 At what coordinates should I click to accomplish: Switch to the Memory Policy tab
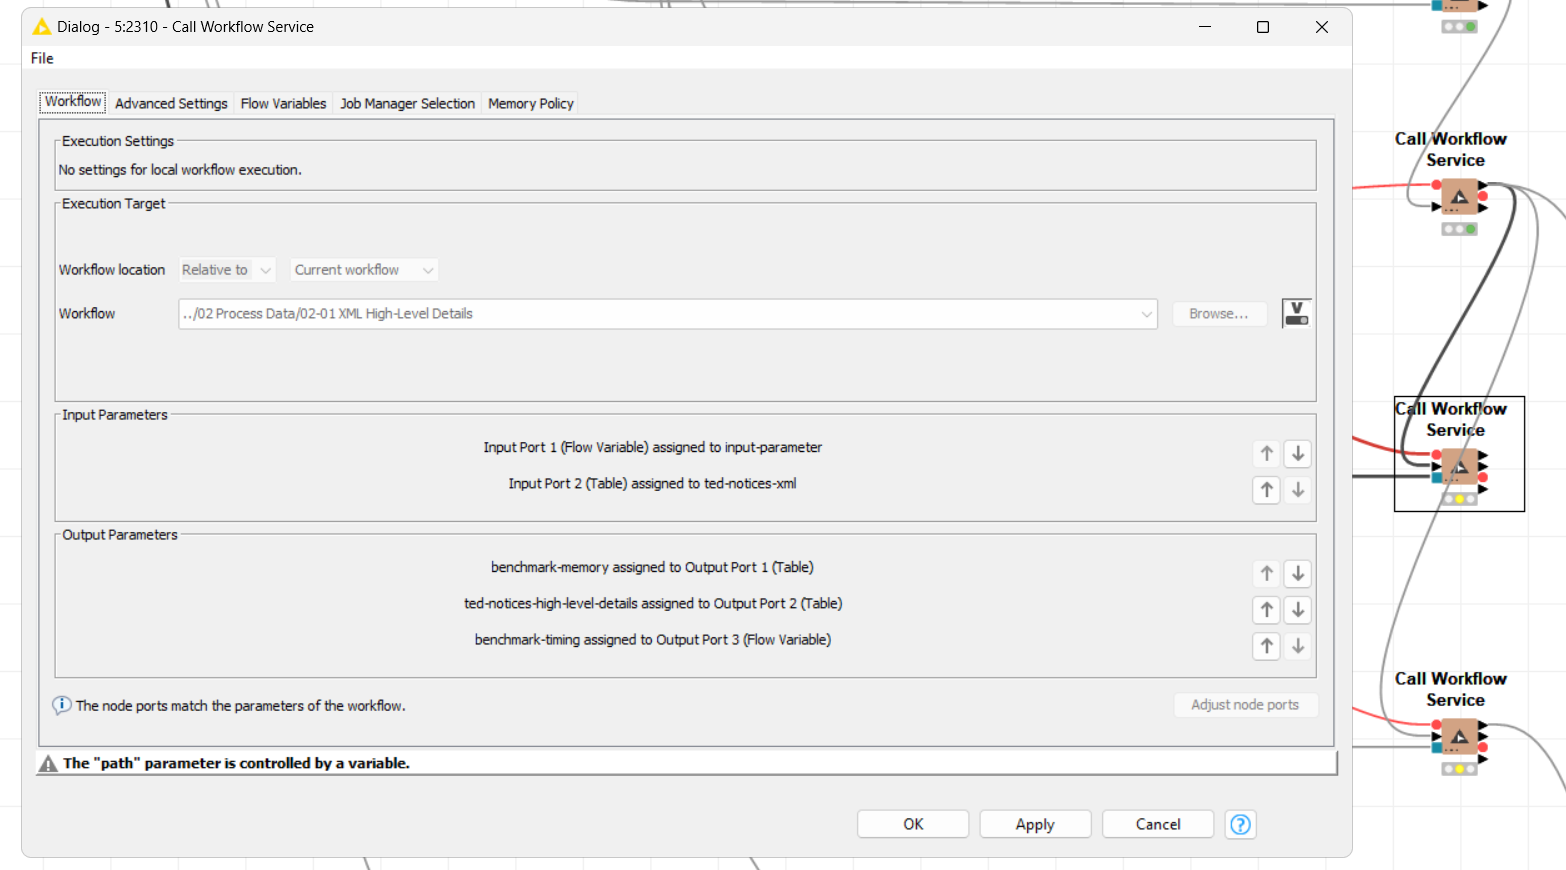click(x=530, y=104)
